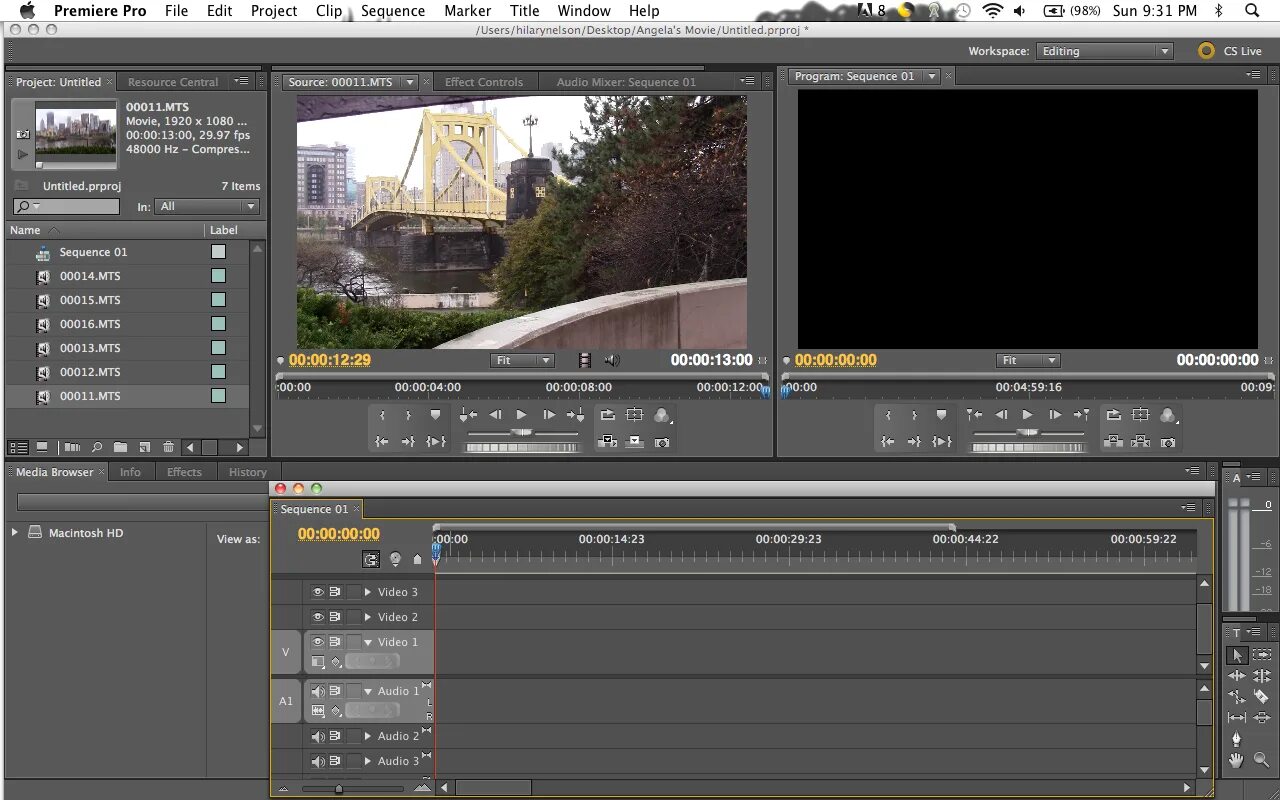Export frame camera icon in Source monitor

(662, 441)
